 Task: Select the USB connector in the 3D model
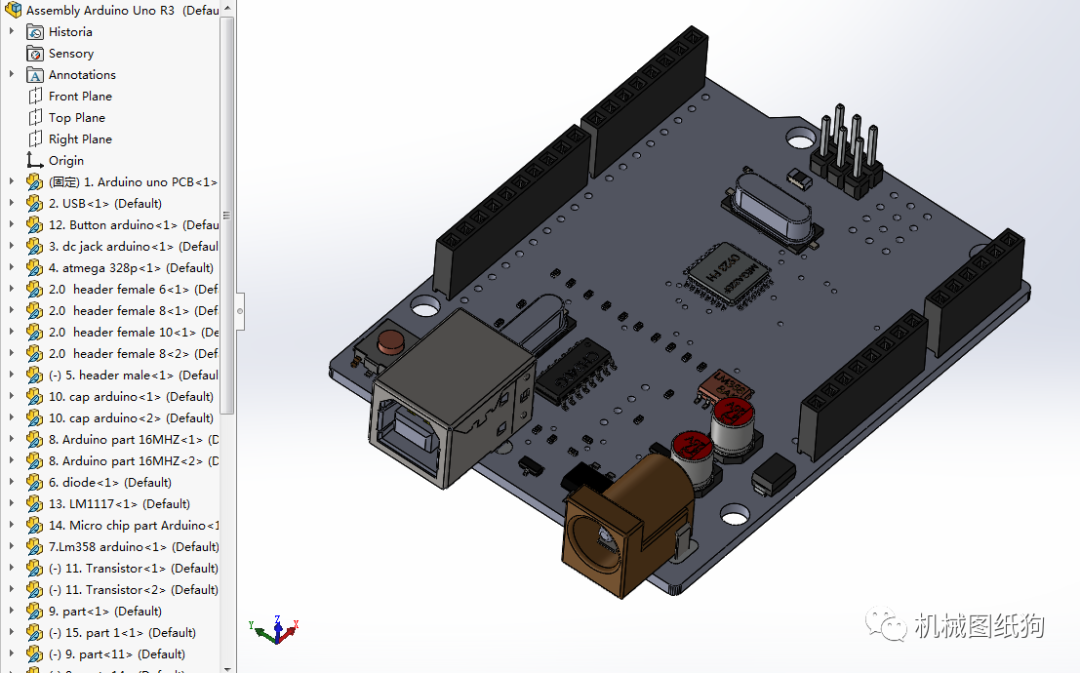coord(451,400)
